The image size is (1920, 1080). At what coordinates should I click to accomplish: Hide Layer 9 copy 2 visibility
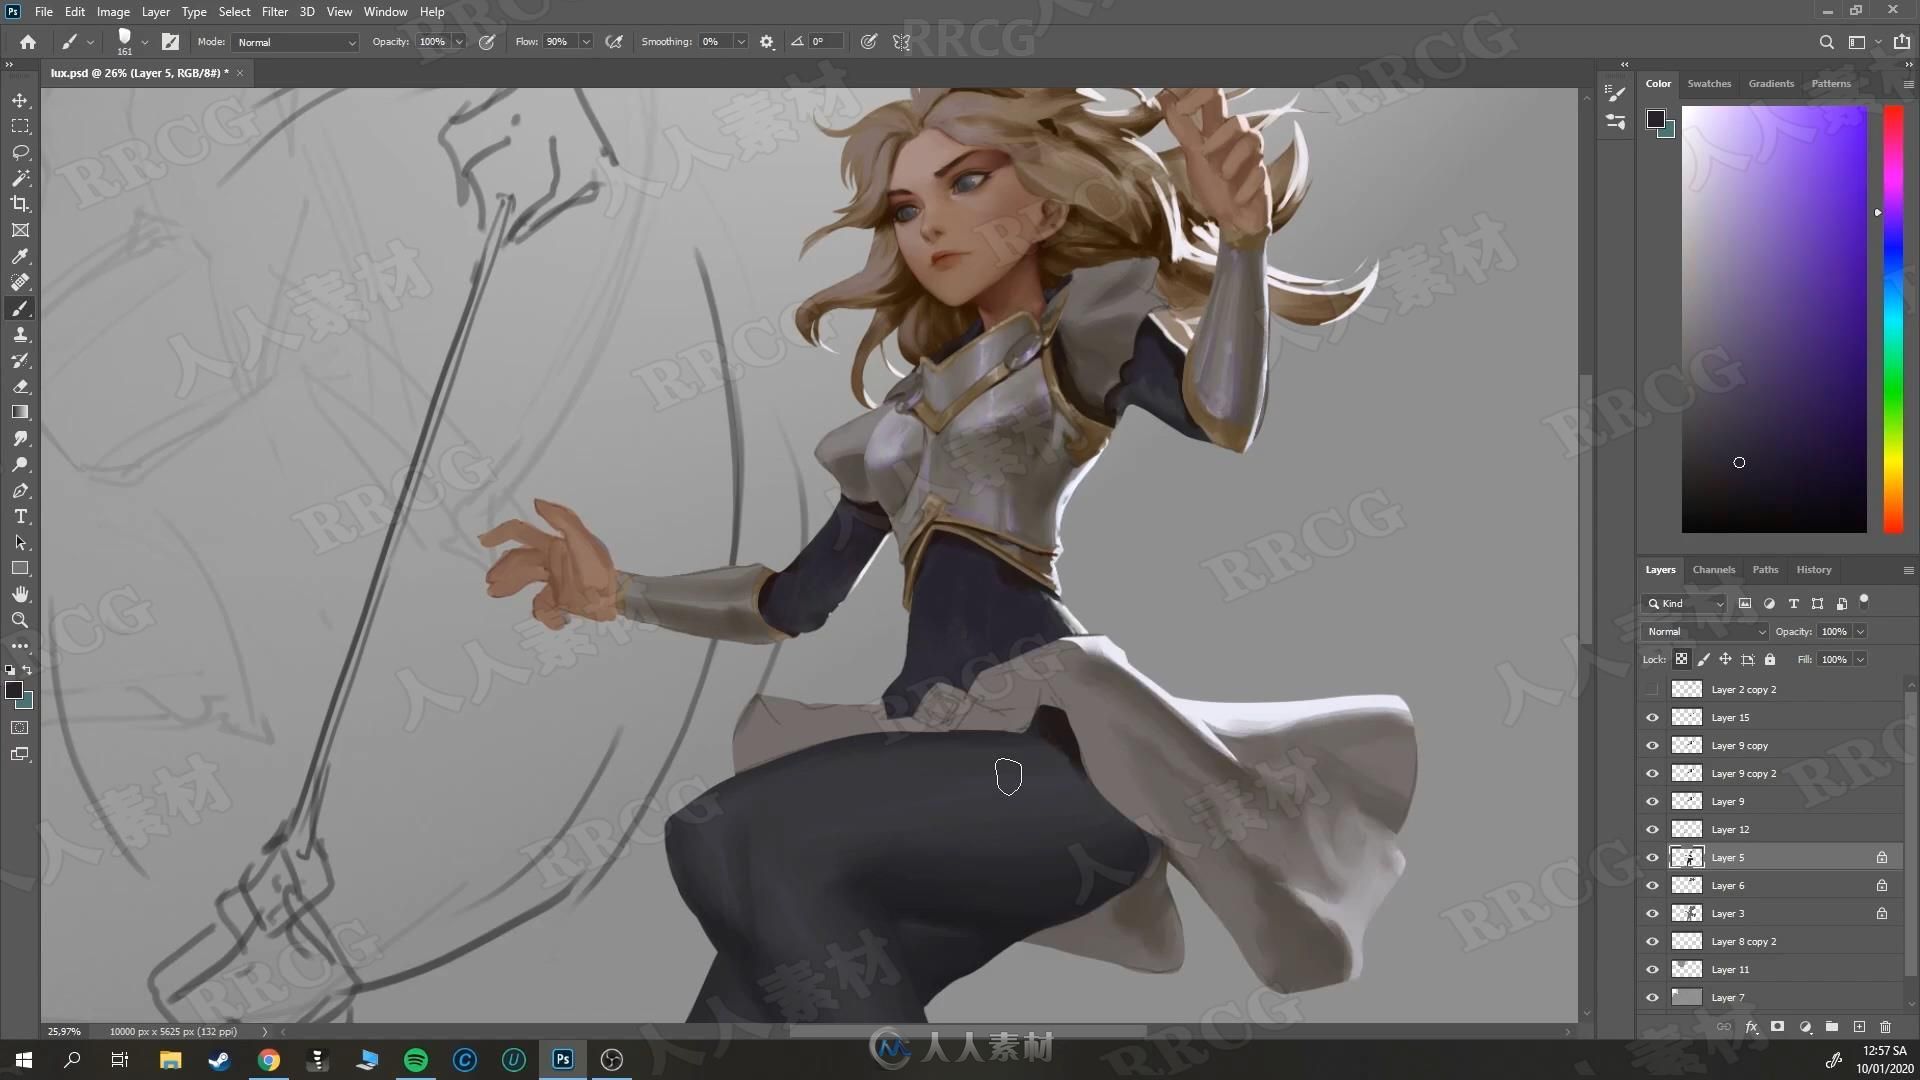click(1652, 774)
